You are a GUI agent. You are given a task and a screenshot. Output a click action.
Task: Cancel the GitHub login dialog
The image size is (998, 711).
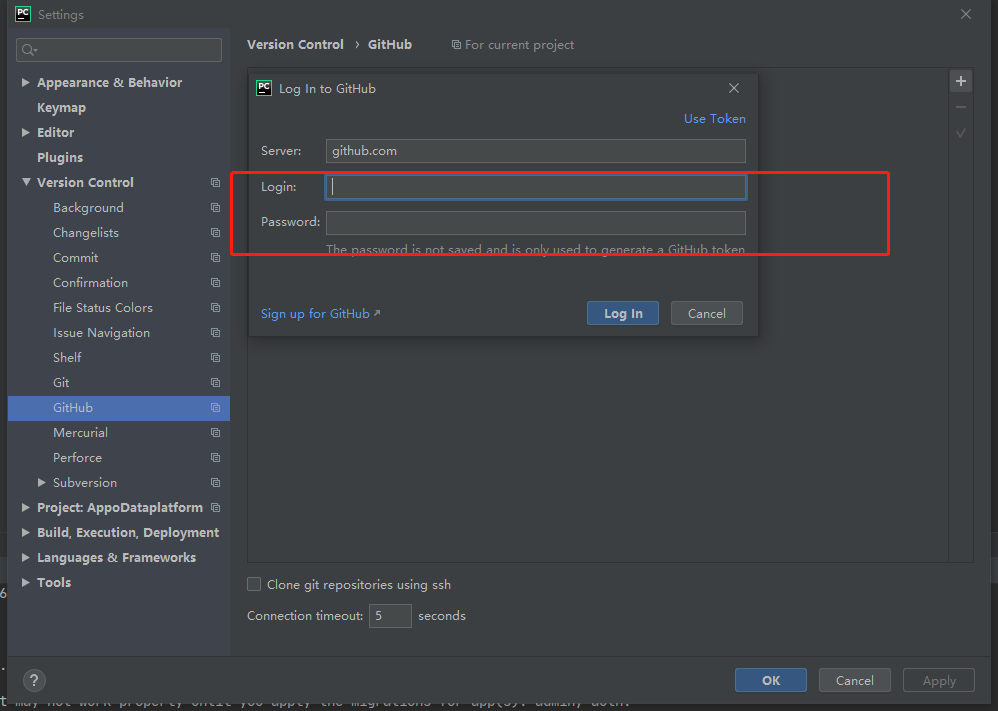click(x=706, y=313)
